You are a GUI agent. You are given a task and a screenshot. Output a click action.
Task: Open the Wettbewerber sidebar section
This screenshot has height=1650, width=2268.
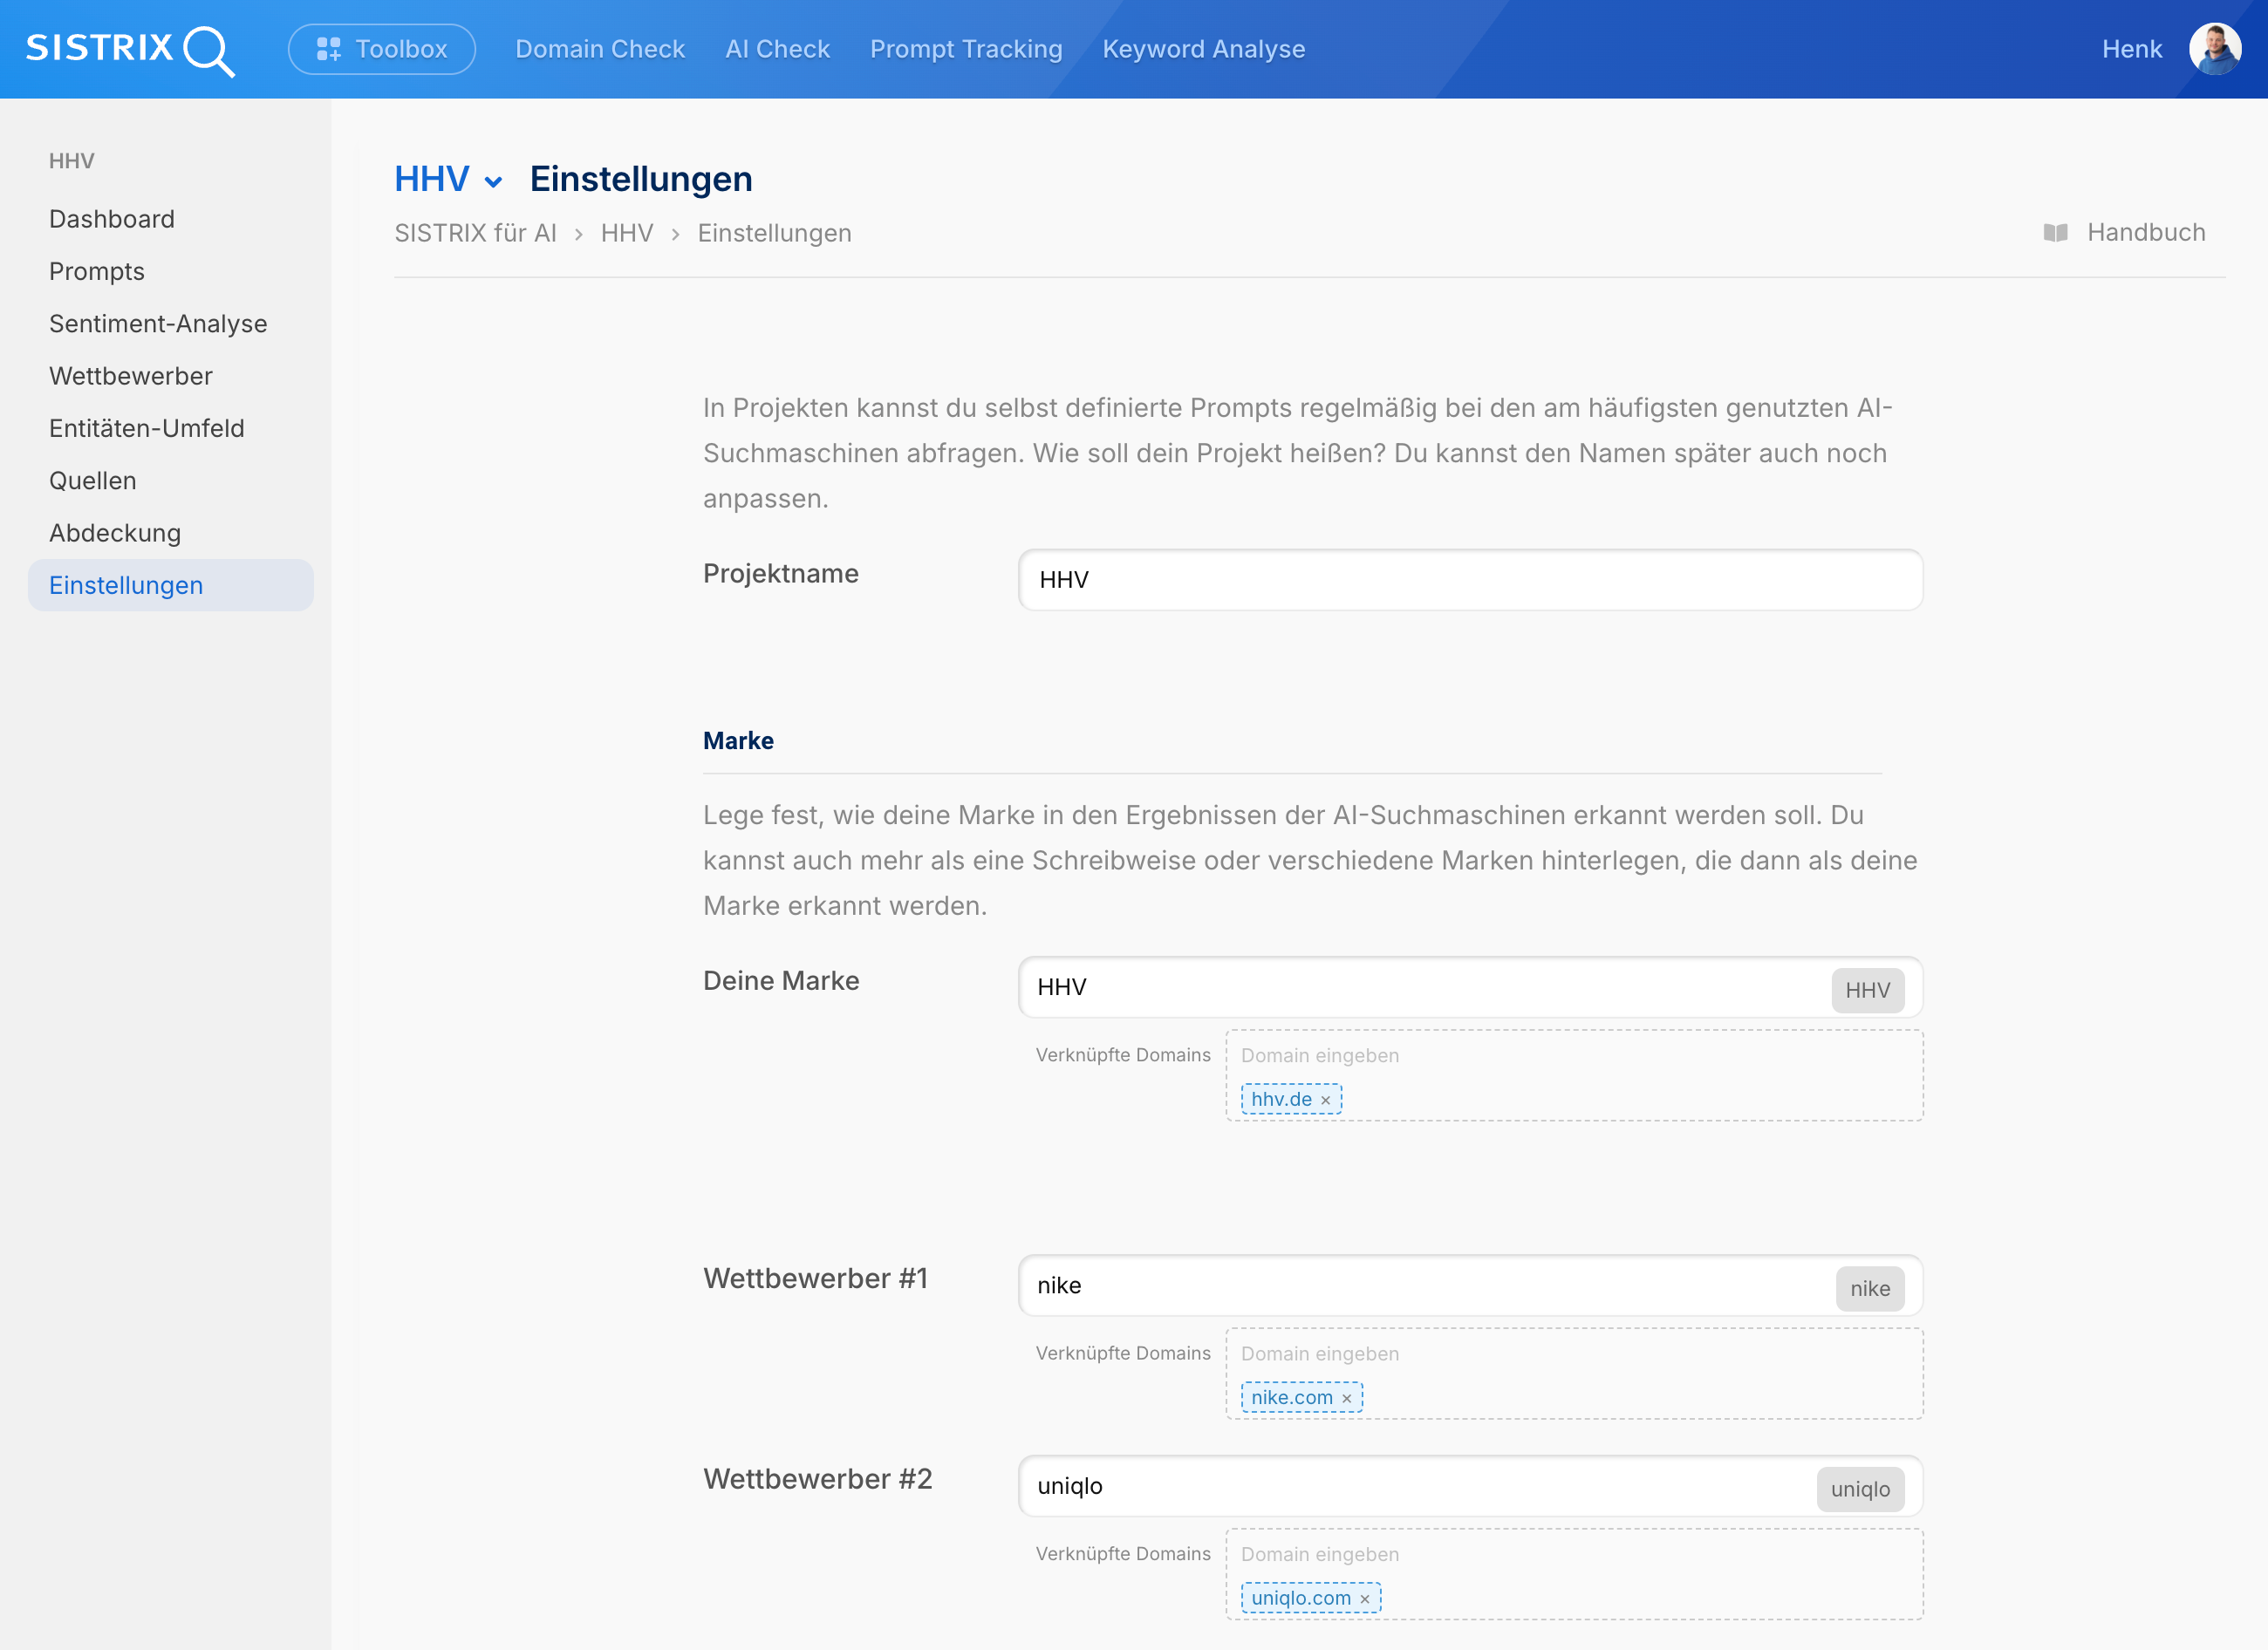point(131,376)
